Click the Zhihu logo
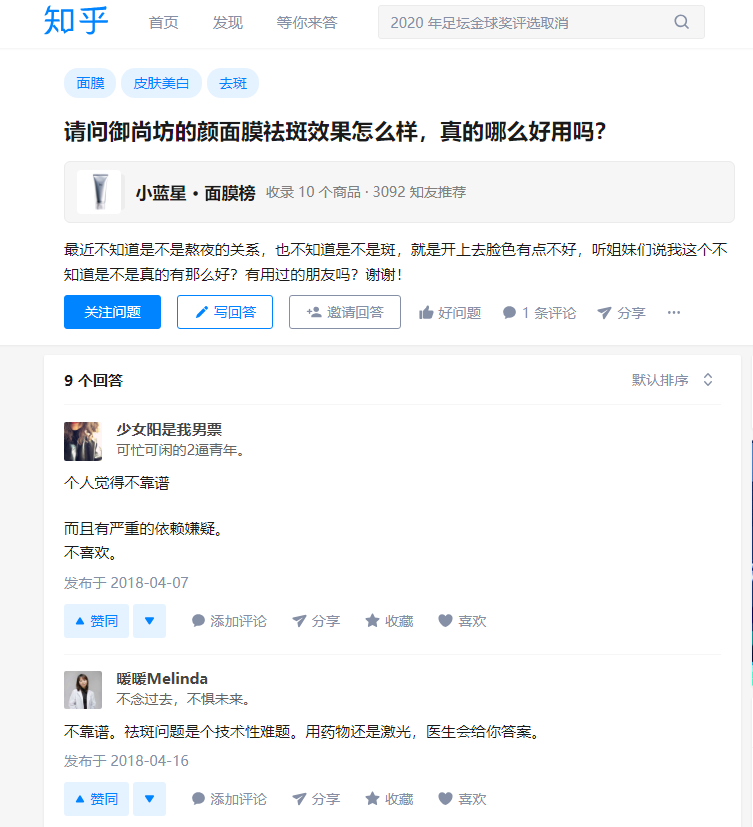This screenshot has height=827, width=753. [76, 21]
